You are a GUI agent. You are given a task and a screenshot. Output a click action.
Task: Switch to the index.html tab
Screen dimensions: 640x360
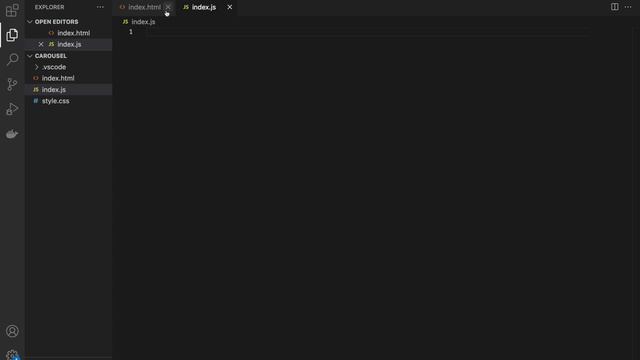click(x=144, y=7)
